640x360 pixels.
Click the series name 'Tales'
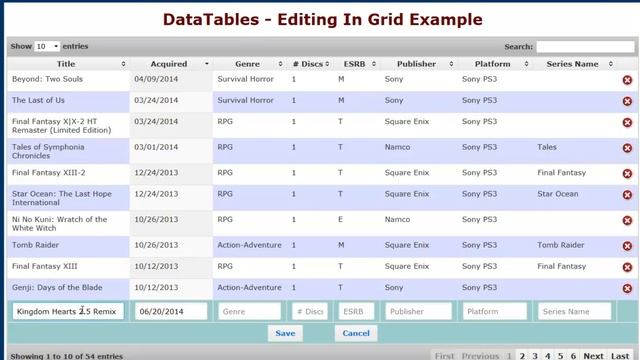pos(547,147)
